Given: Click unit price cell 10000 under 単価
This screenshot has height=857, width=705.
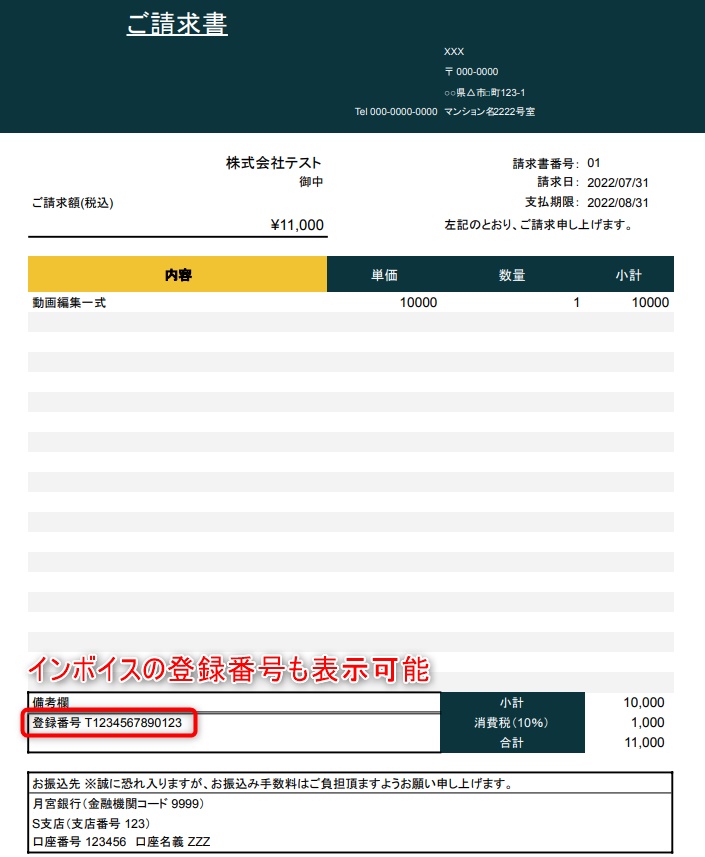Looking at the screenshot, I should (418, 302).
